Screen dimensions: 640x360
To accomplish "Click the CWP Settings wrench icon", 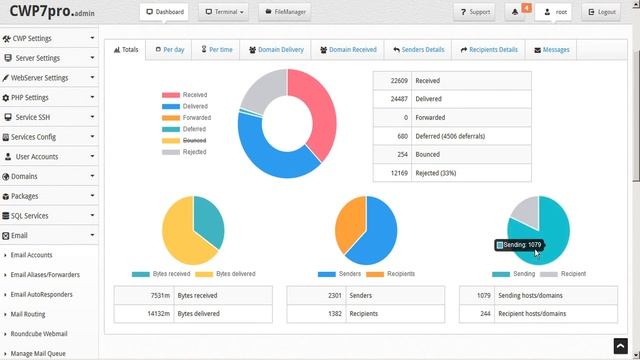I will (6, 39).
